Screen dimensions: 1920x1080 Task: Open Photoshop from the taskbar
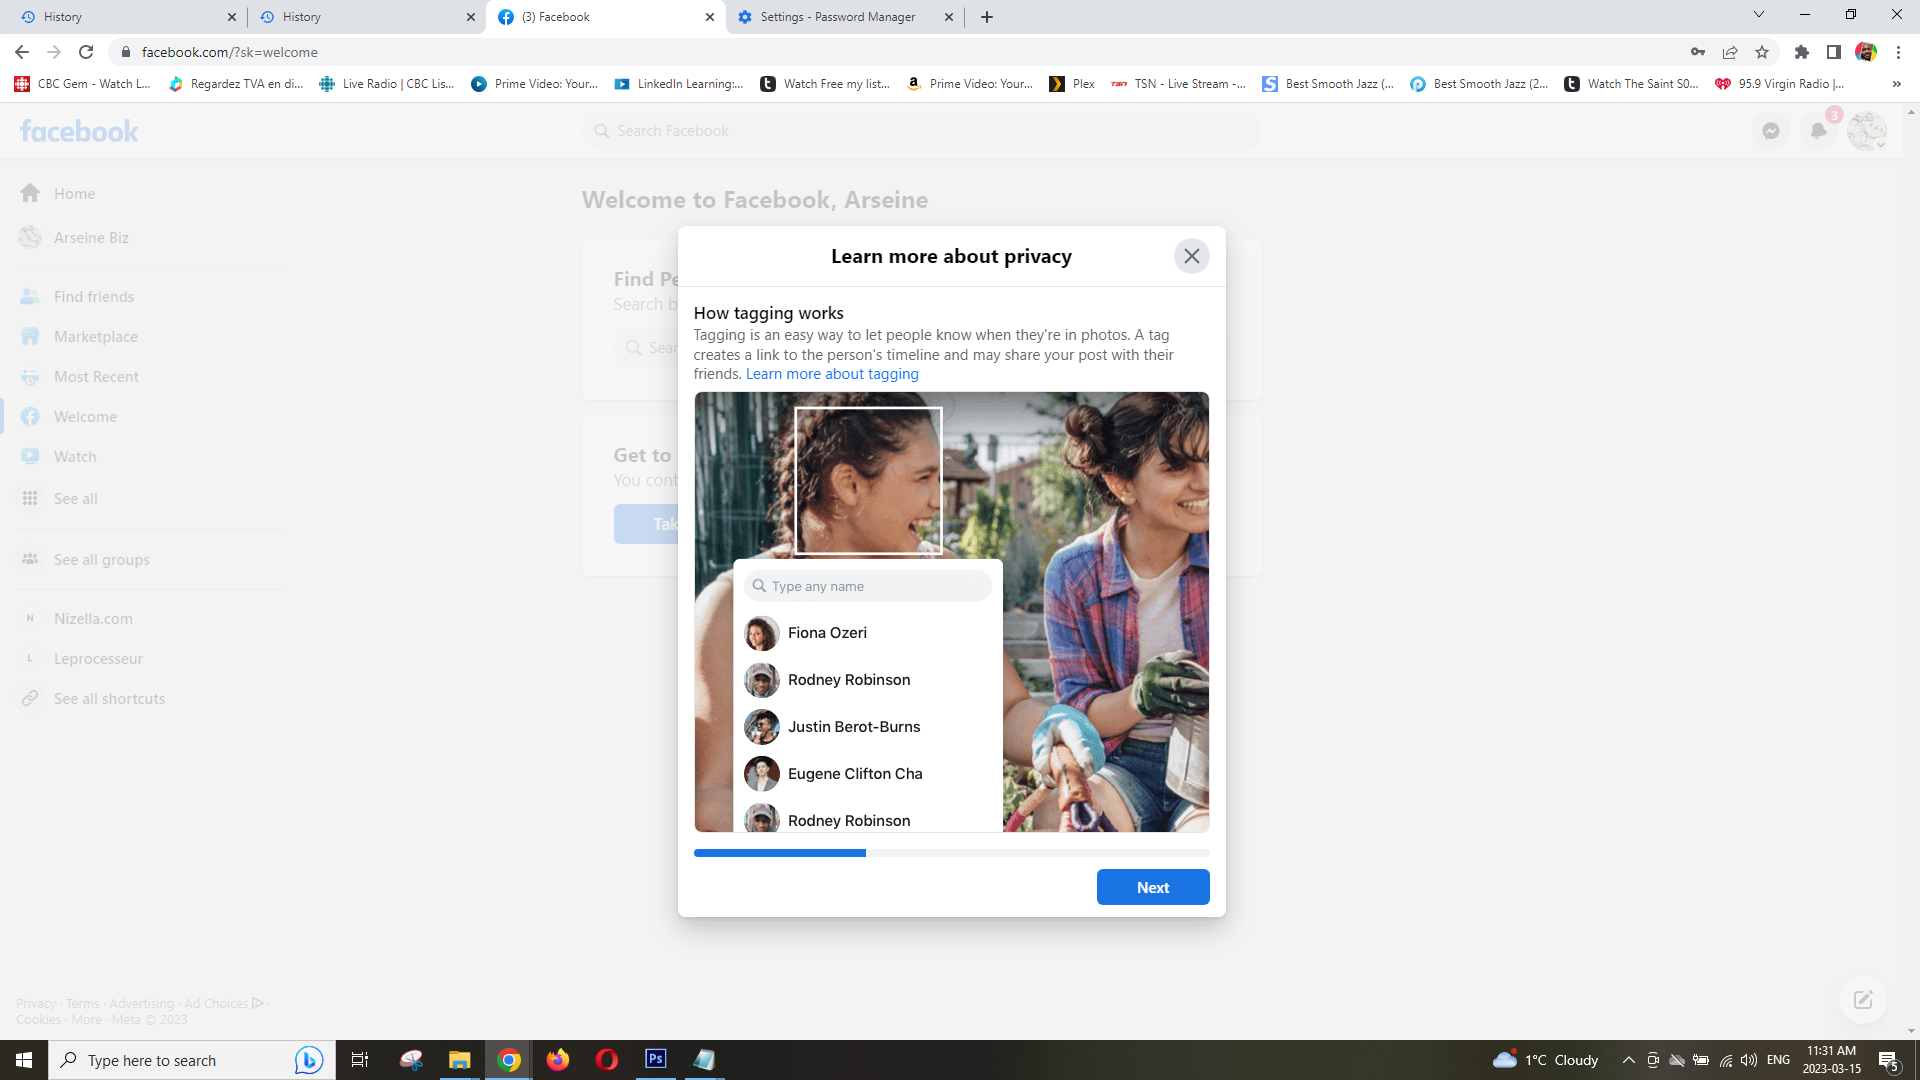[x=655, y=1059]
